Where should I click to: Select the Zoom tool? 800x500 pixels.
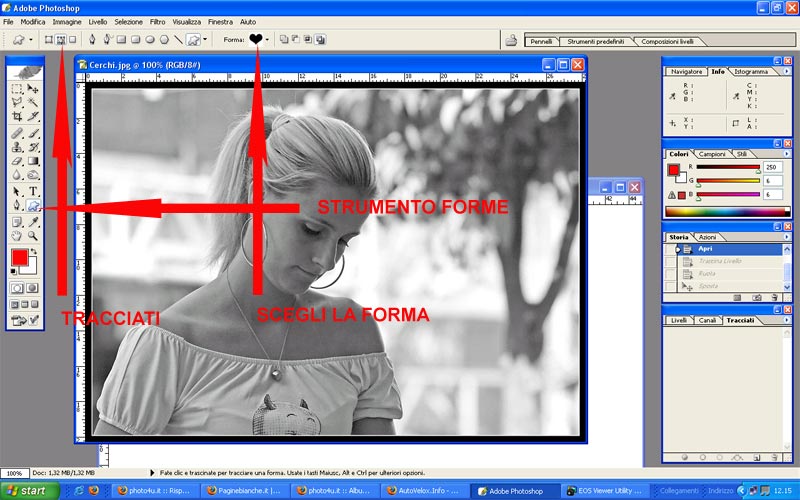[33, 236]
